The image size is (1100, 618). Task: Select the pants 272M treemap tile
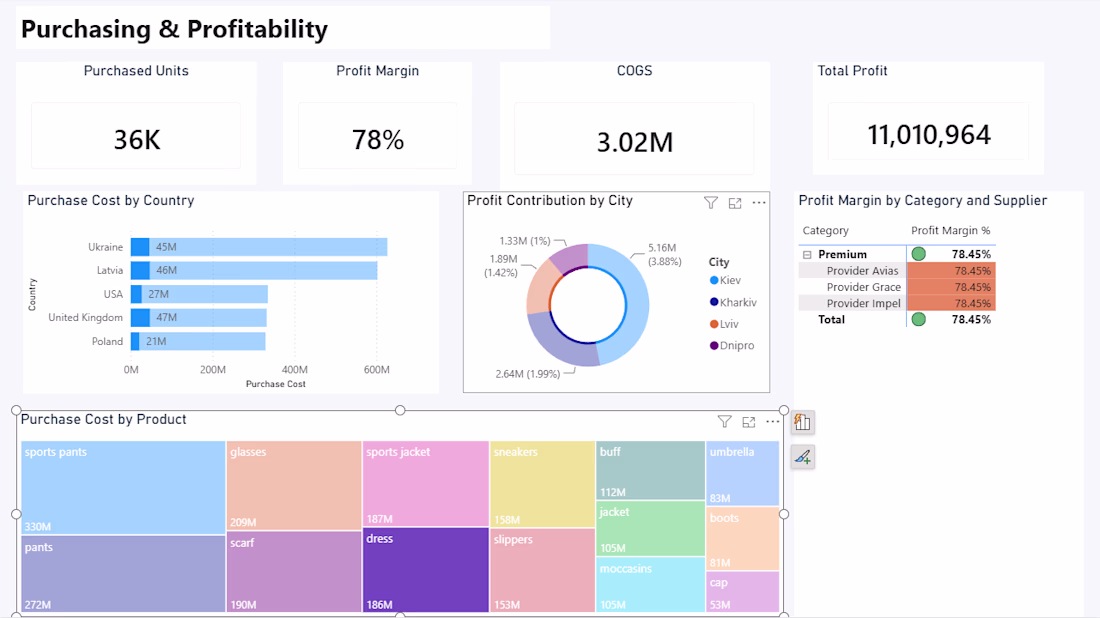coord(123,574)
